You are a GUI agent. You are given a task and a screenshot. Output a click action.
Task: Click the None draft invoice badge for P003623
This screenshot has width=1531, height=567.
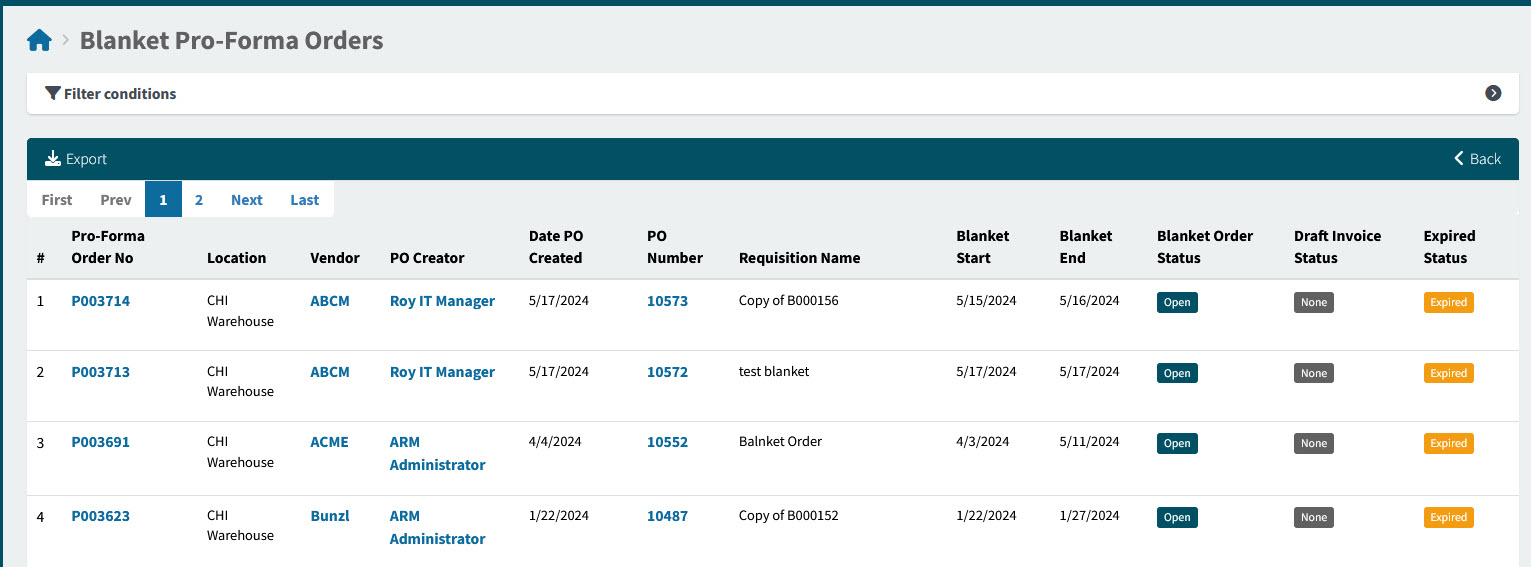1314,517
